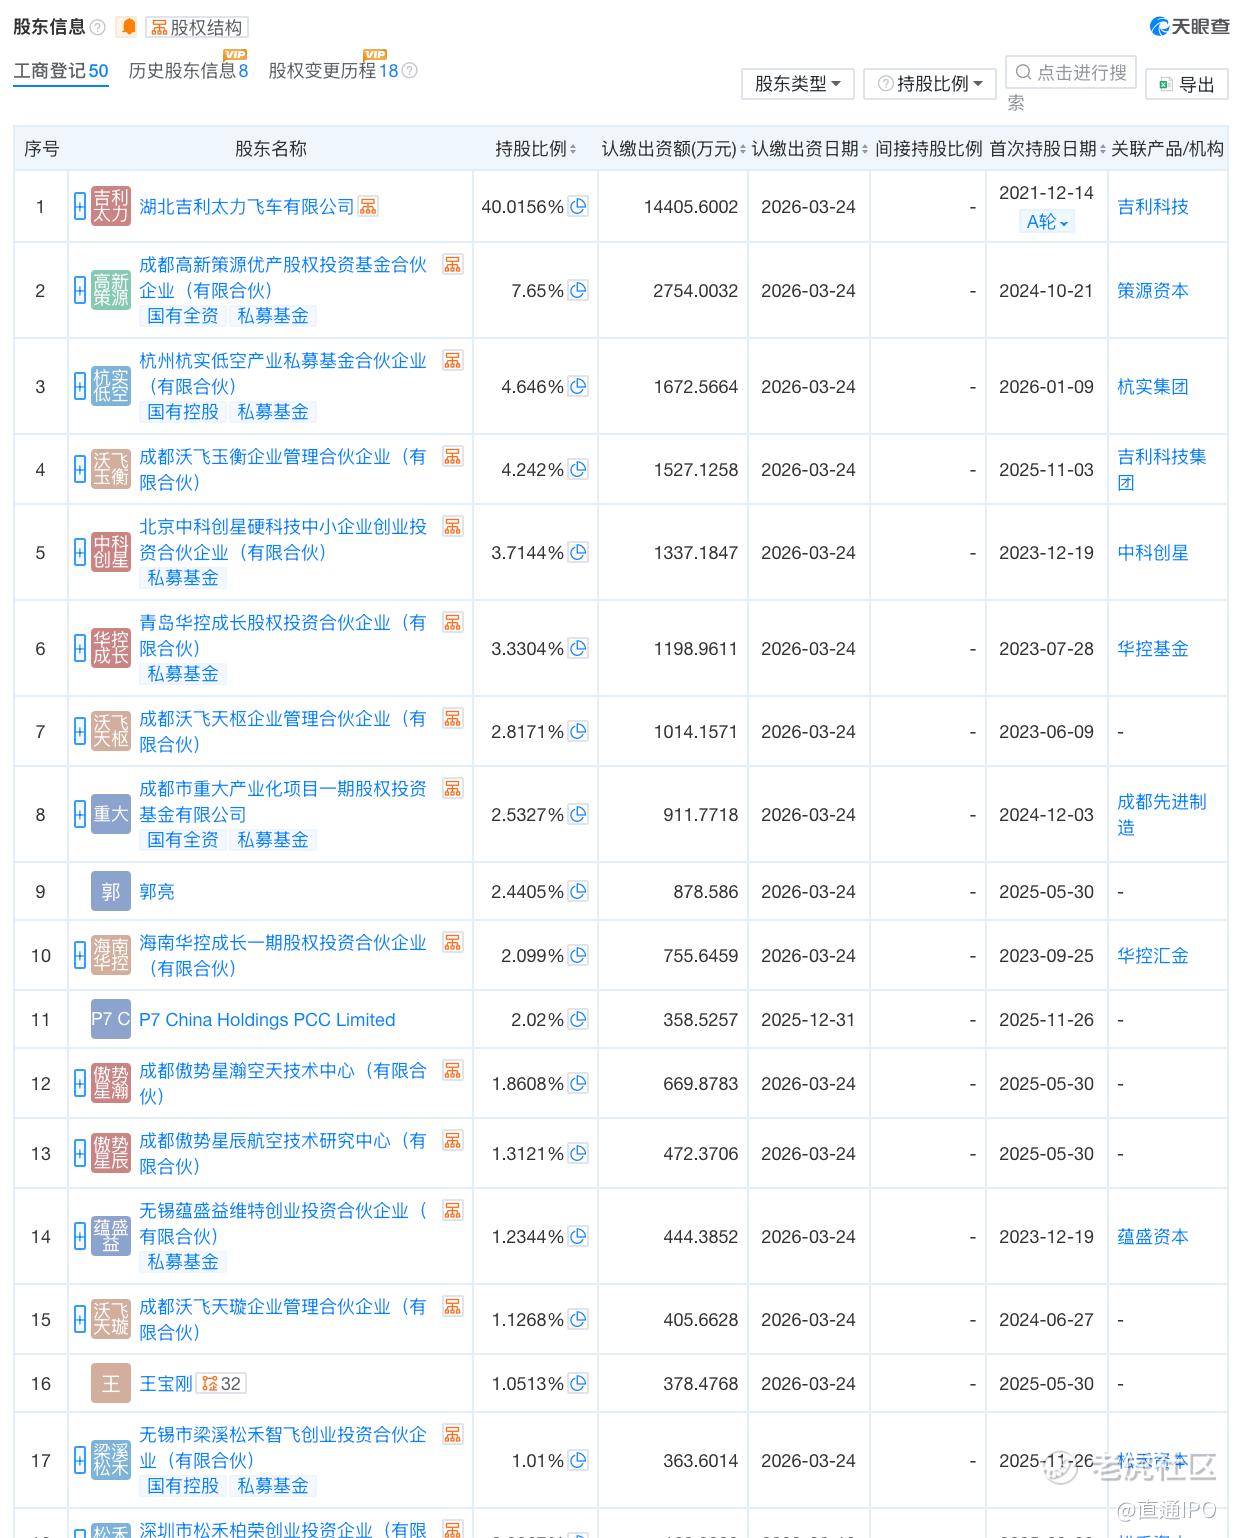Click 吉利太力 company logo thumbnail
The width and height of the screenshot is (1240, 1538).
click(111, 207)
